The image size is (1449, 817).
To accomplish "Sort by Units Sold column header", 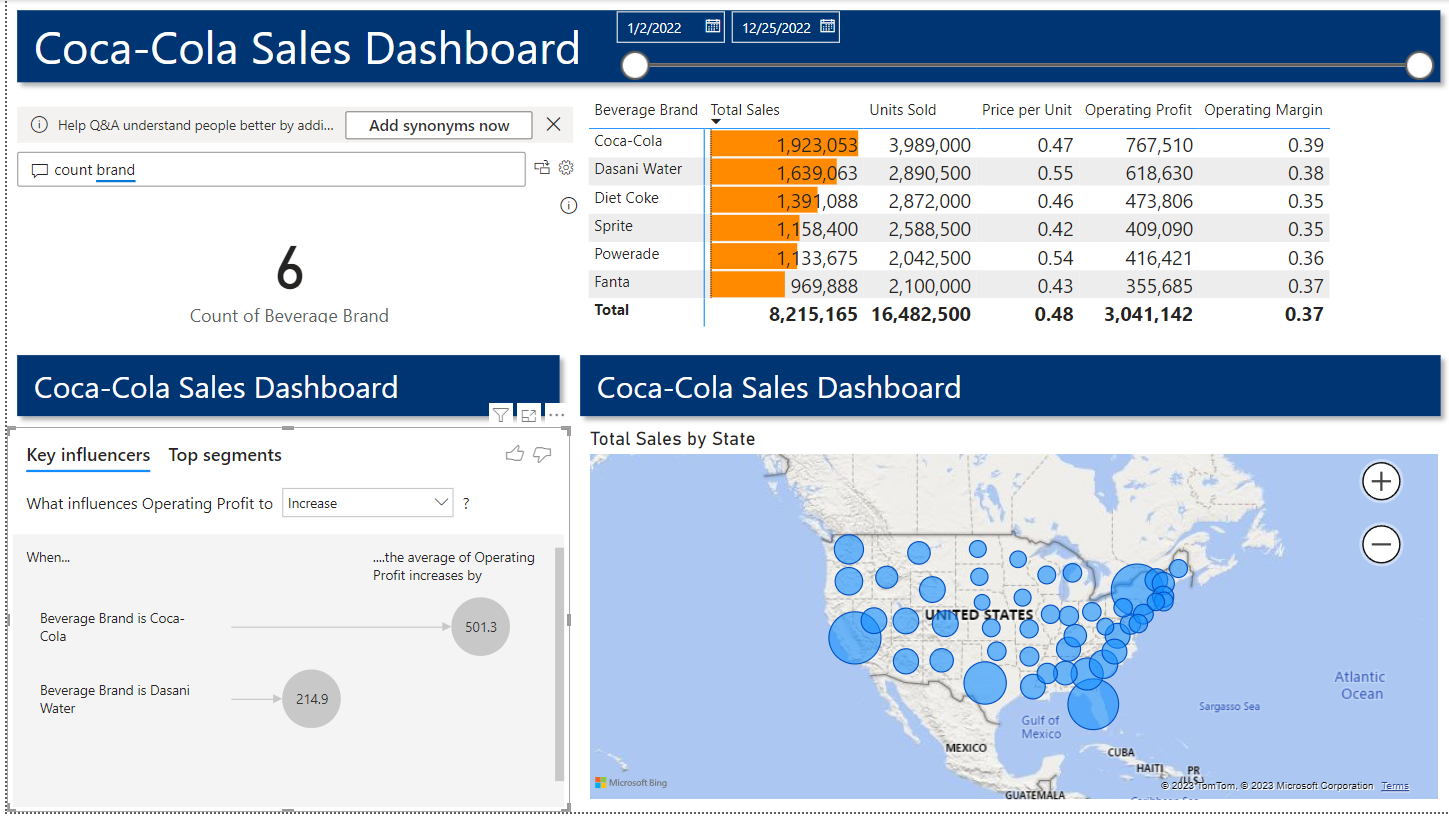I will [903, 110].
